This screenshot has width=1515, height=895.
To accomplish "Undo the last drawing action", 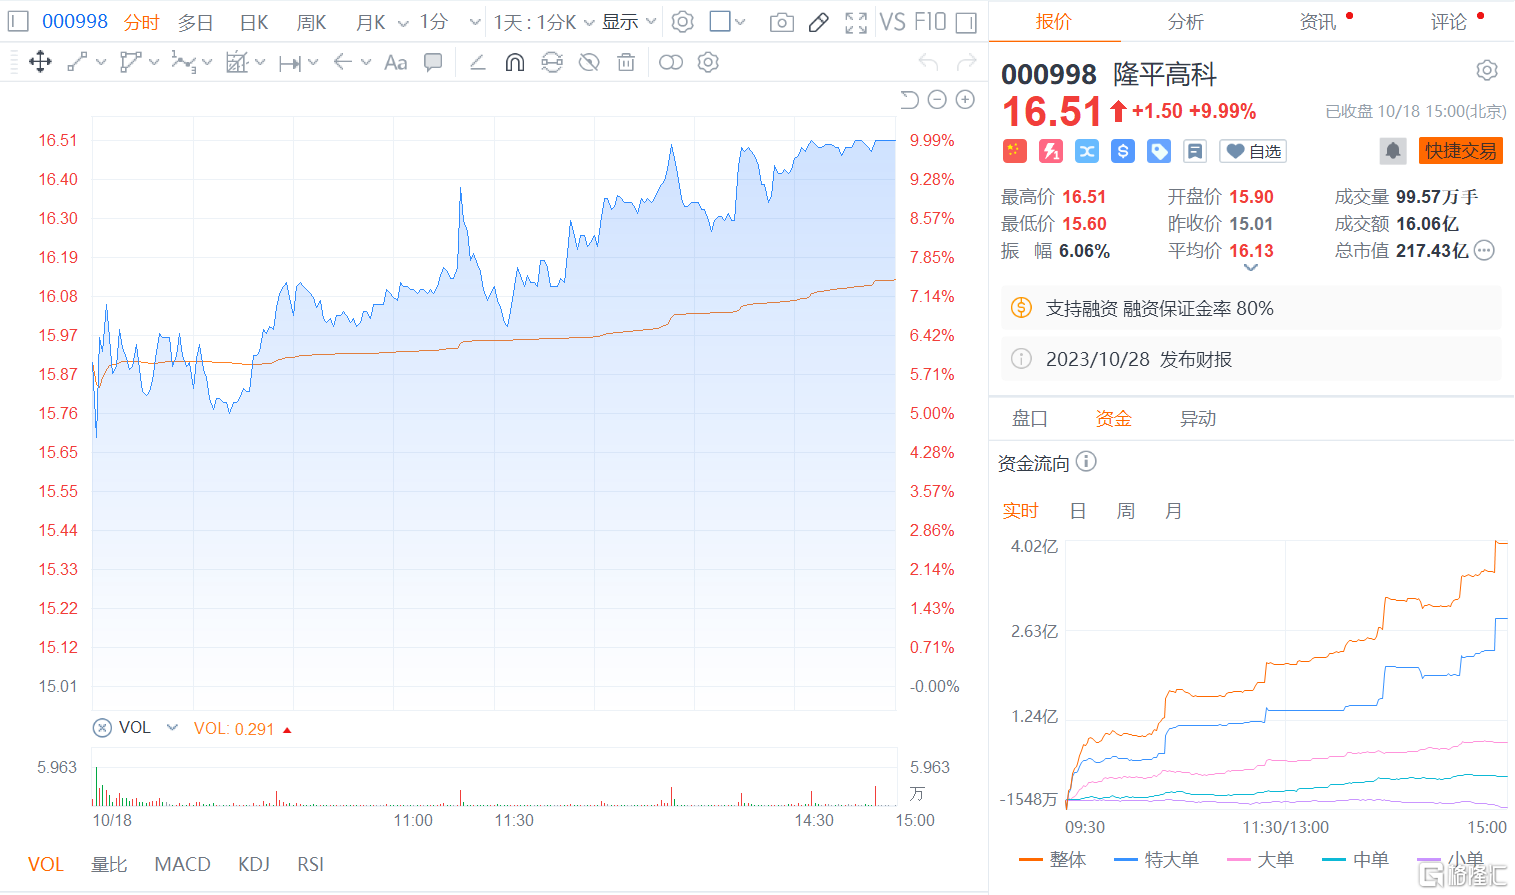I will (x=928, y=62).
